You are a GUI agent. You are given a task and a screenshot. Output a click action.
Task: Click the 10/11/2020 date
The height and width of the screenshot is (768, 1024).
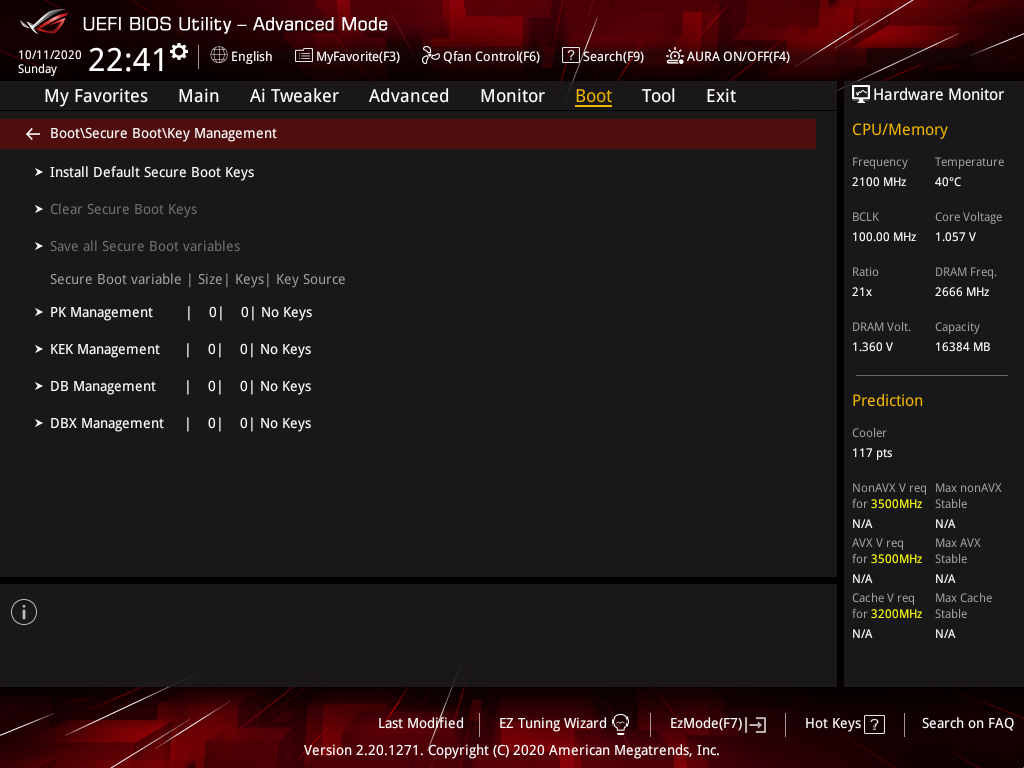click(50, 55)
